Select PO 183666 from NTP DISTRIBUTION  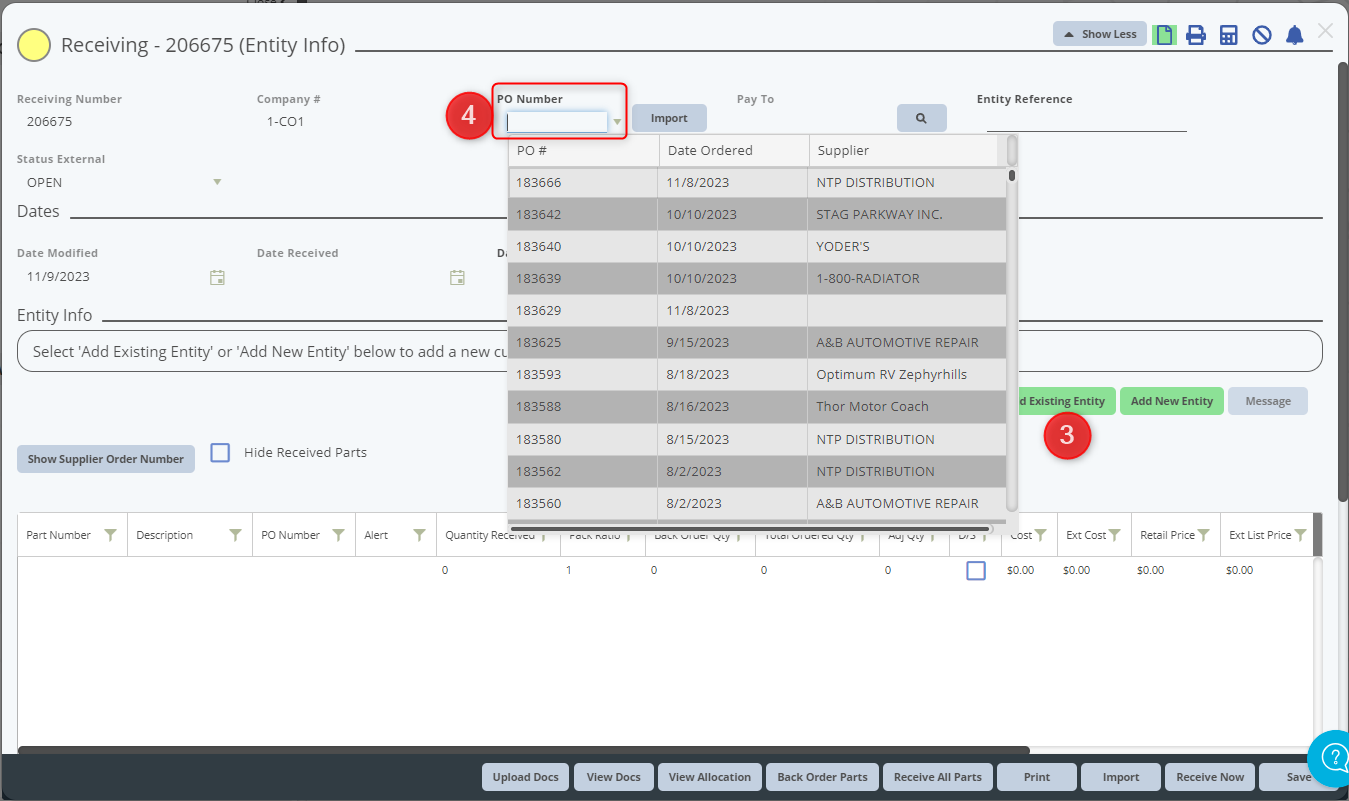point(757,183)
